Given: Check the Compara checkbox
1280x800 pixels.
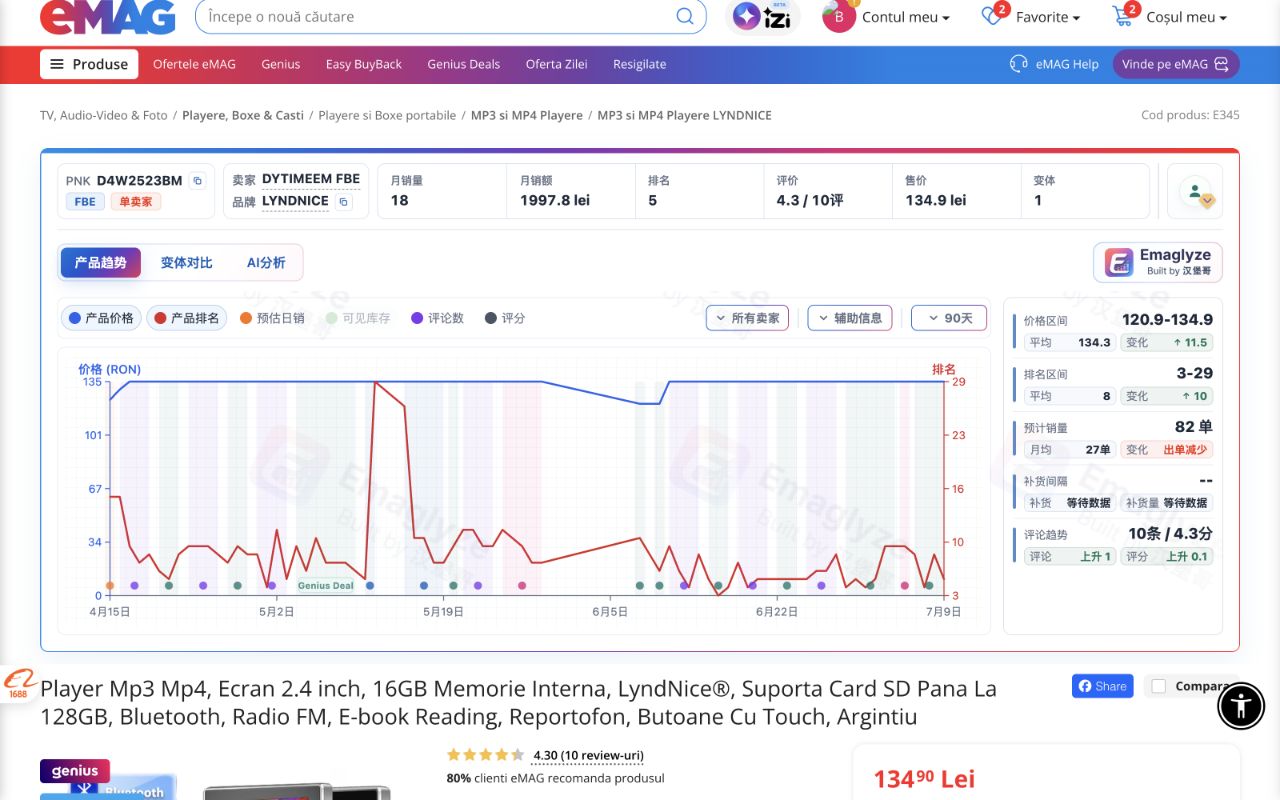Looking at the screenshot, I should [x=1159, y=686].
